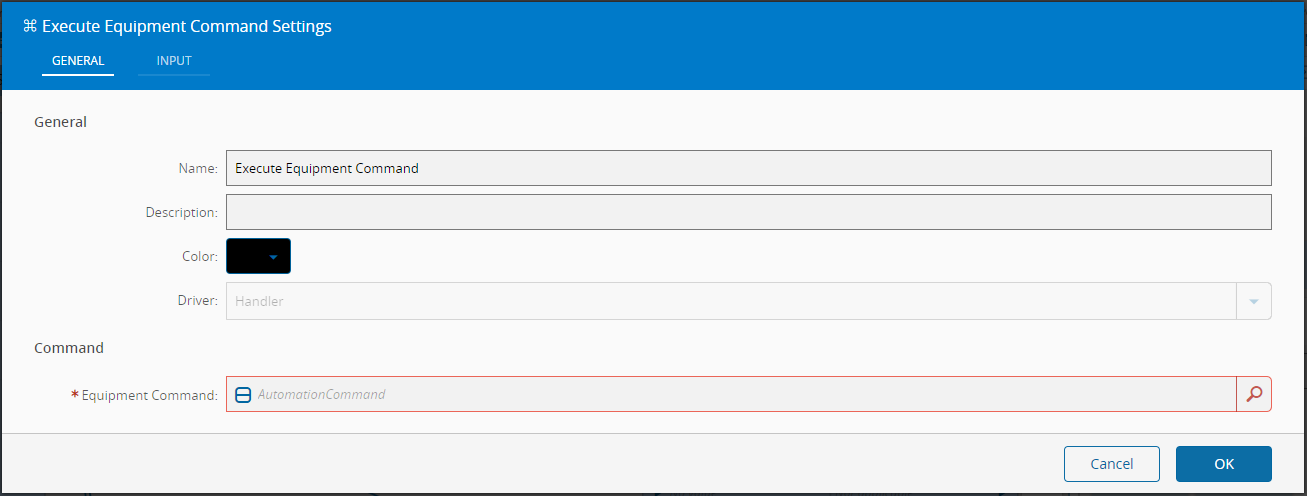The image size is (1307, 496).
Task: Click the black Color swatch
Action: pos(247,257)
